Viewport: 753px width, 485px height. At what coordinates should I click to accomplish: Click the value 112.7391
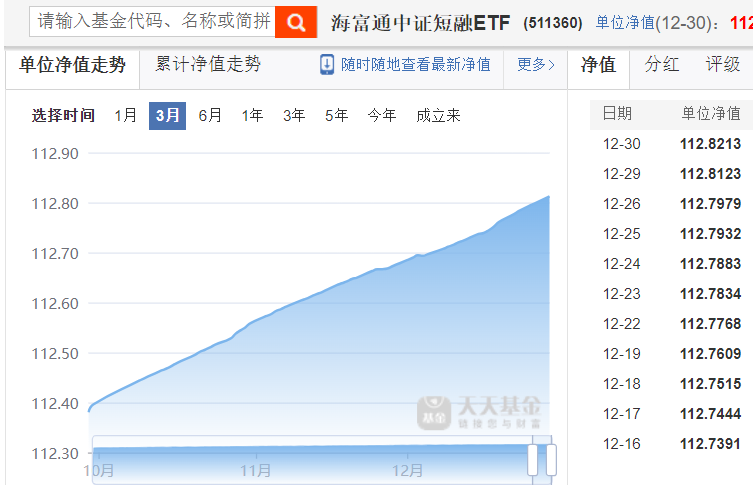[x=711, y=444]
